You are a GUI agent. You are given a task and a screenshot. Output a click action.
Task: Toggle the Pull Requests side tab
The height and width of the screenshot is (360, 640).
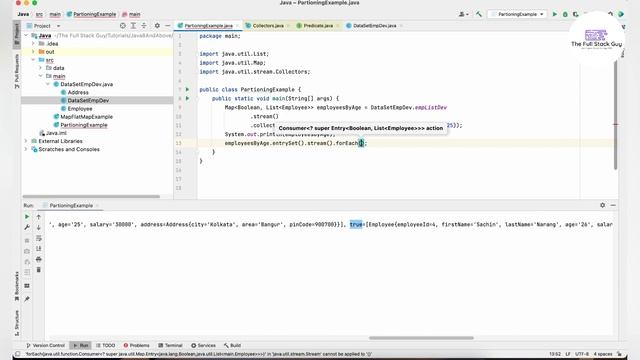click(x=17, y=71)
